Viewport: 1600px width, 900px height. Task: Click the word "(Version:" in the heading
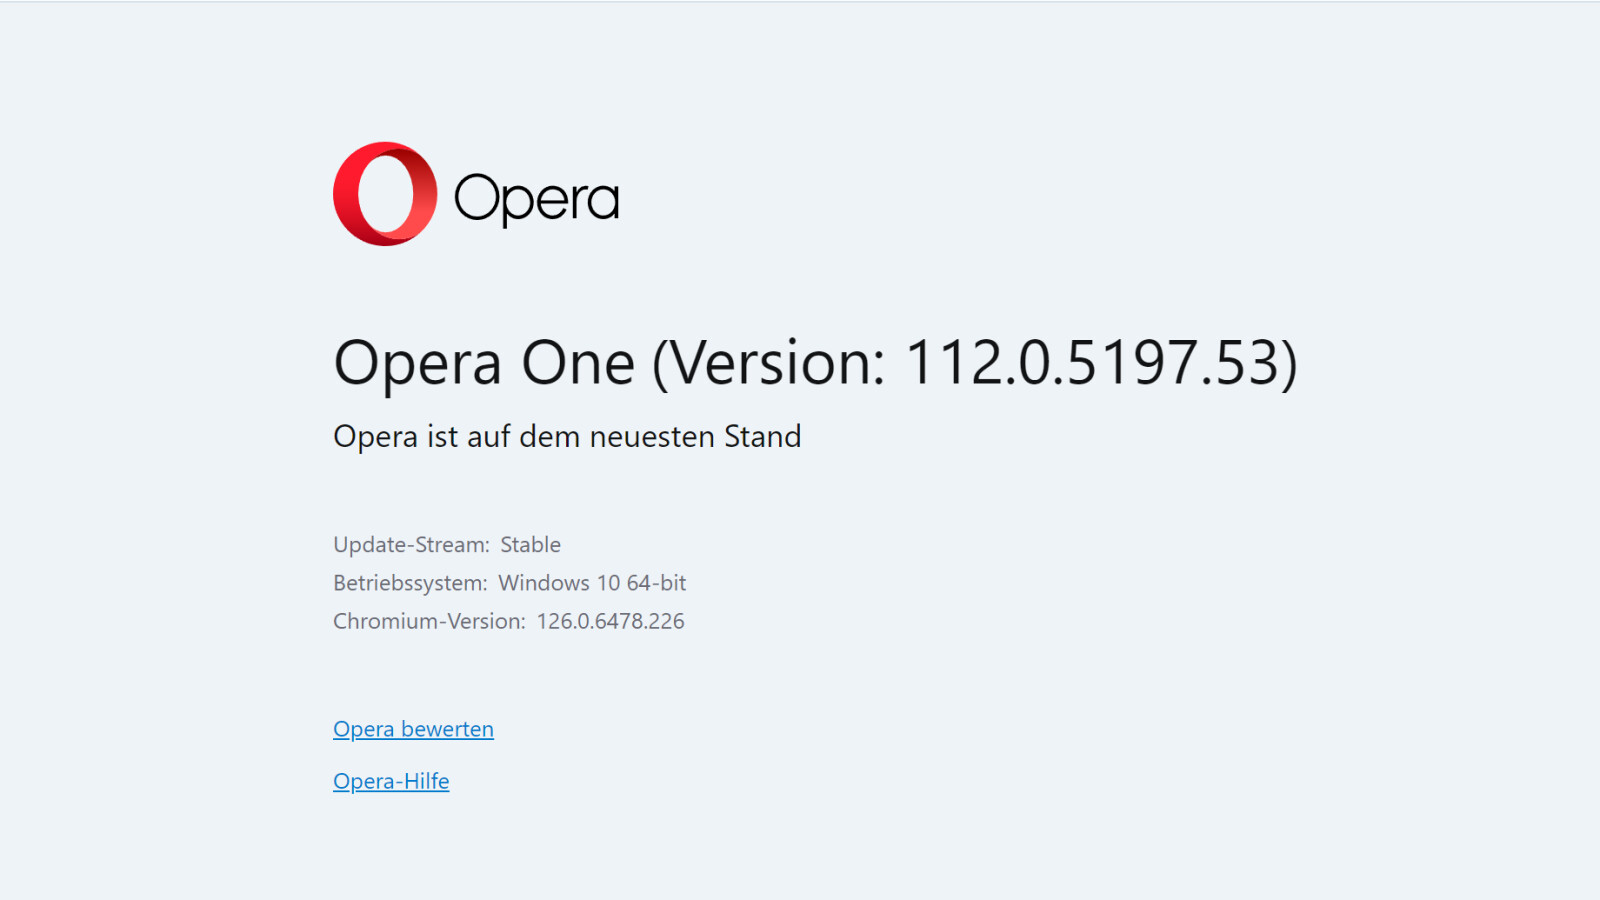[x=769, y=362]
